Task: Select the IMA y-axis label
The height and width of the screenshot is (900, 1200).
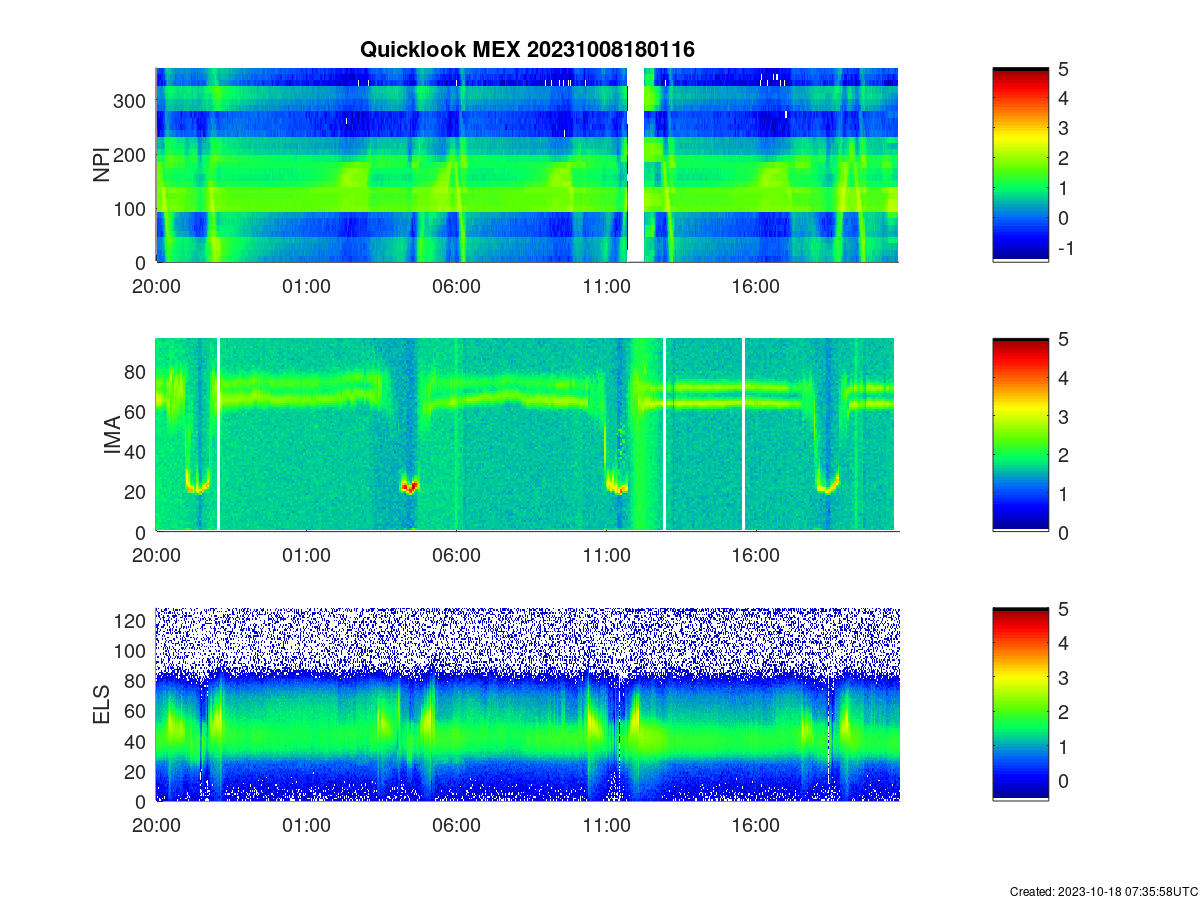Action: pyautogui.click(x=112, y=436)
